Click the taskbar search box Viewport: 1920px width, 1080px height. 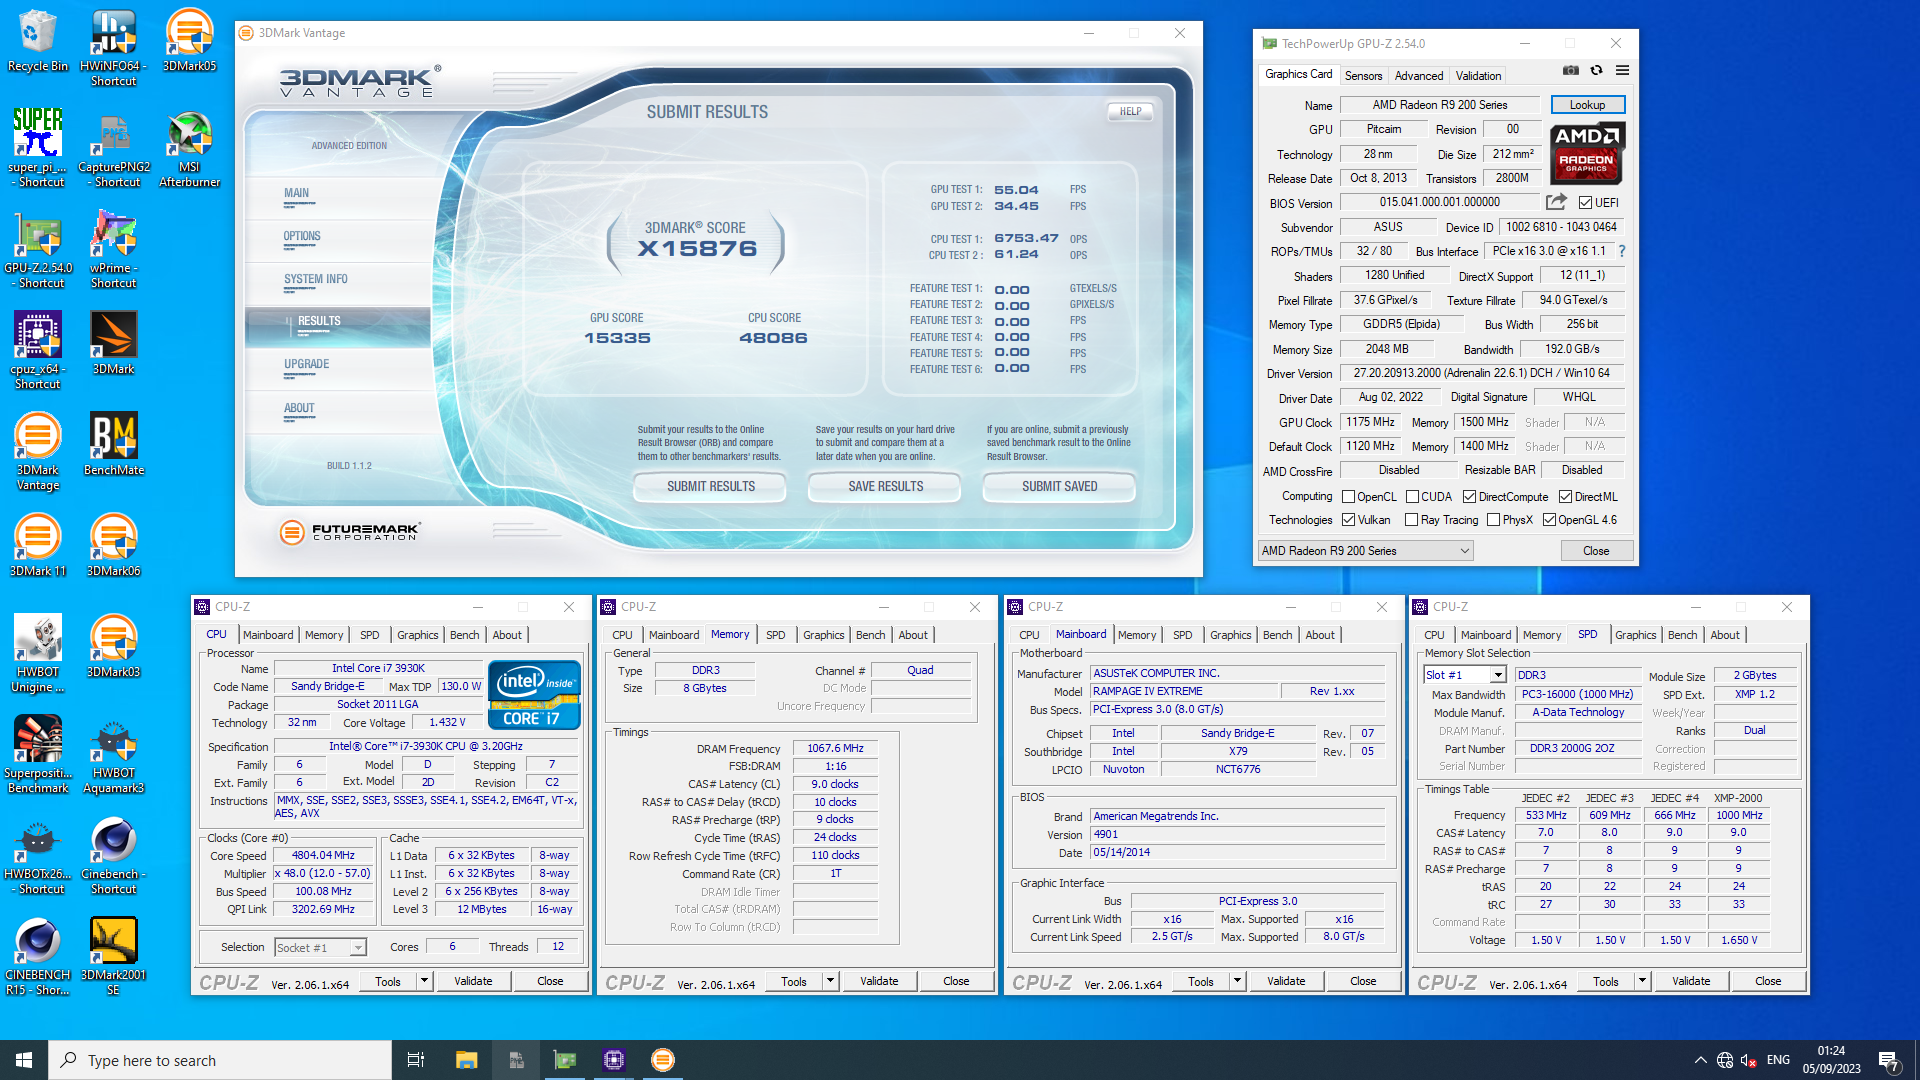220,1060
